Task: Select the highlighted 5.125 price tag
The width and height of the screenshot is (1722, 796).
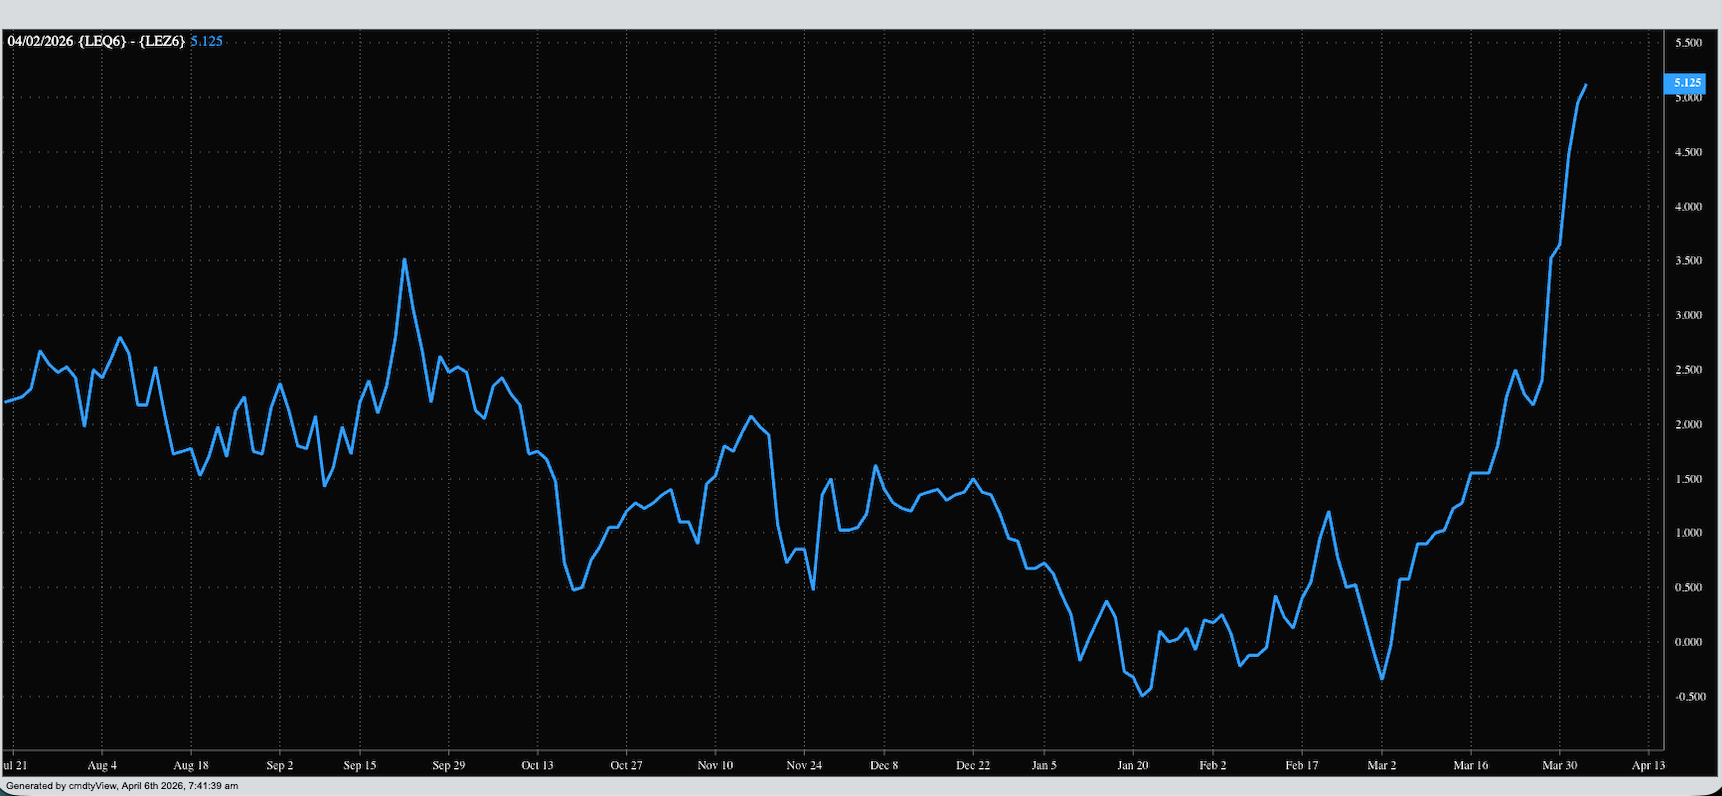Action: coord(1685,83)
